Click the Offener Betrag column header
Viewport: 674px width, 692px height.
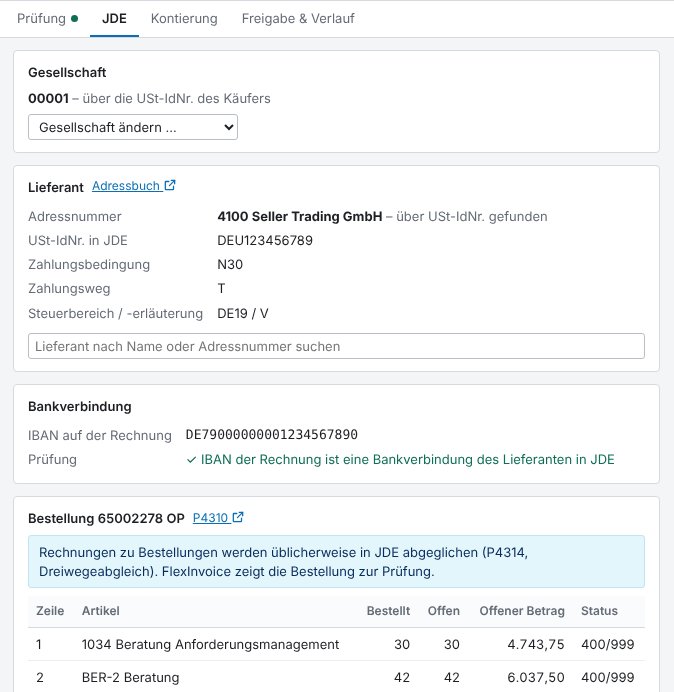[x=522, y=611]
